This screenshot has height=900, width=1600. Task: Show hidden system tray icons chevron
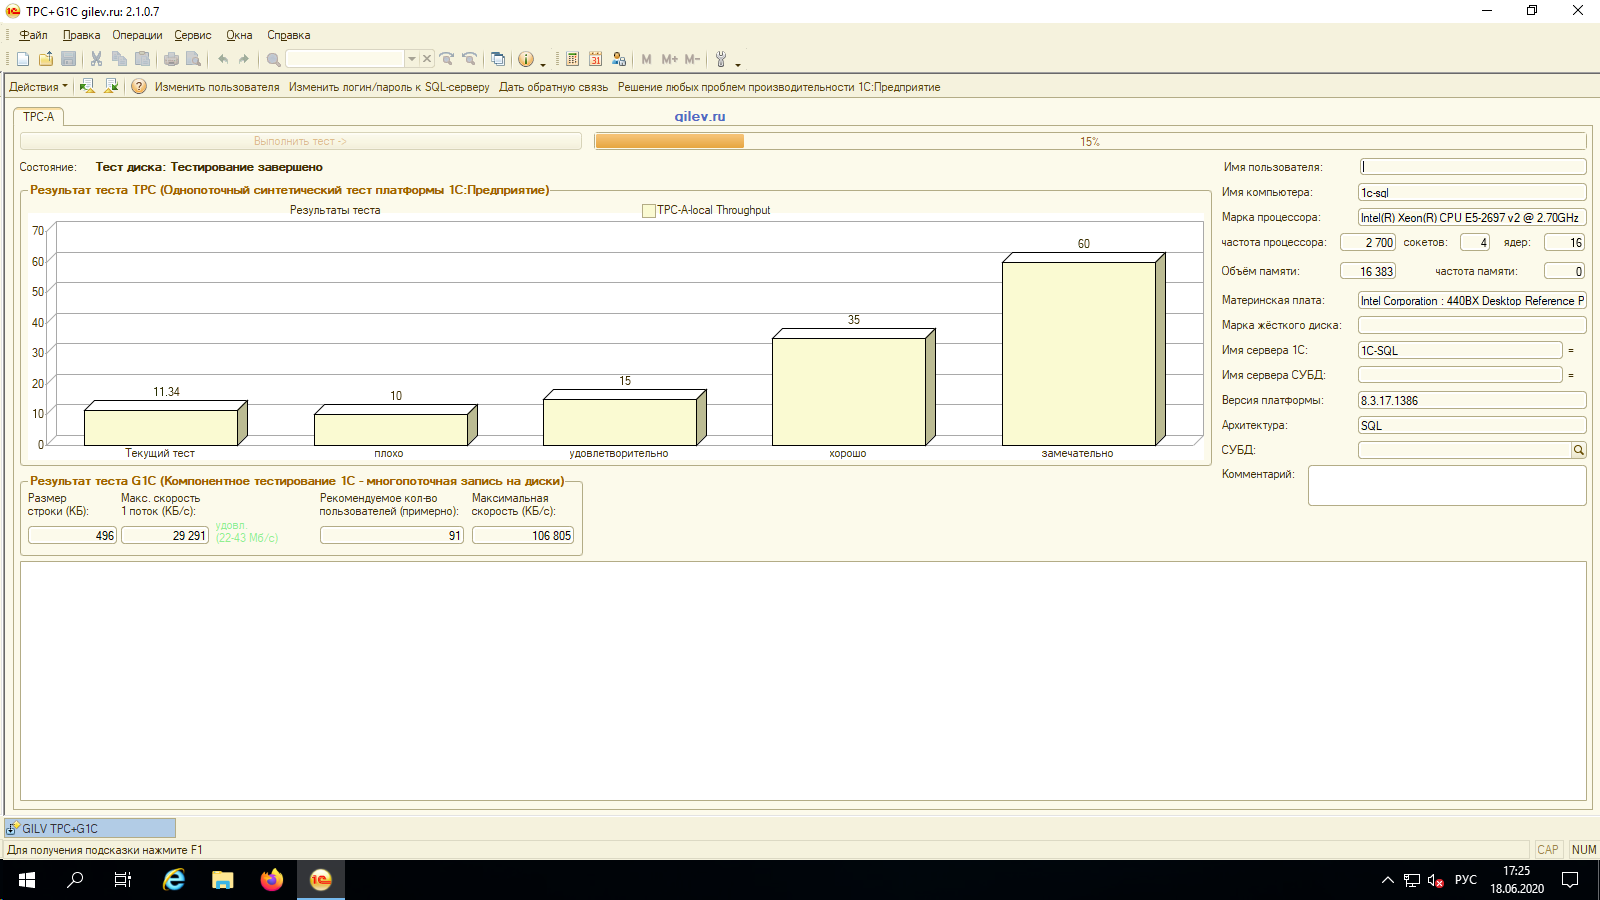[x=1387, y=880]
